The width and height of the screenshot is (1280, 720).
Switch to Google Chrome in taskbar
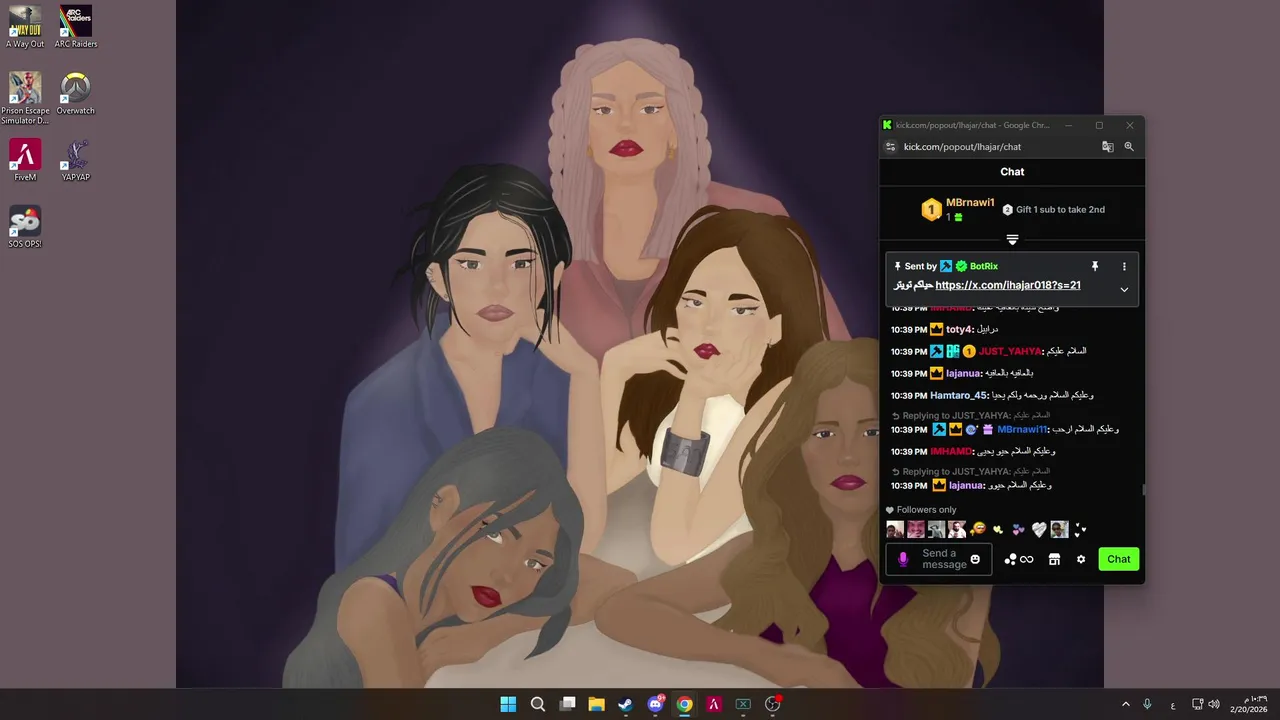click(x=684, y=704)
